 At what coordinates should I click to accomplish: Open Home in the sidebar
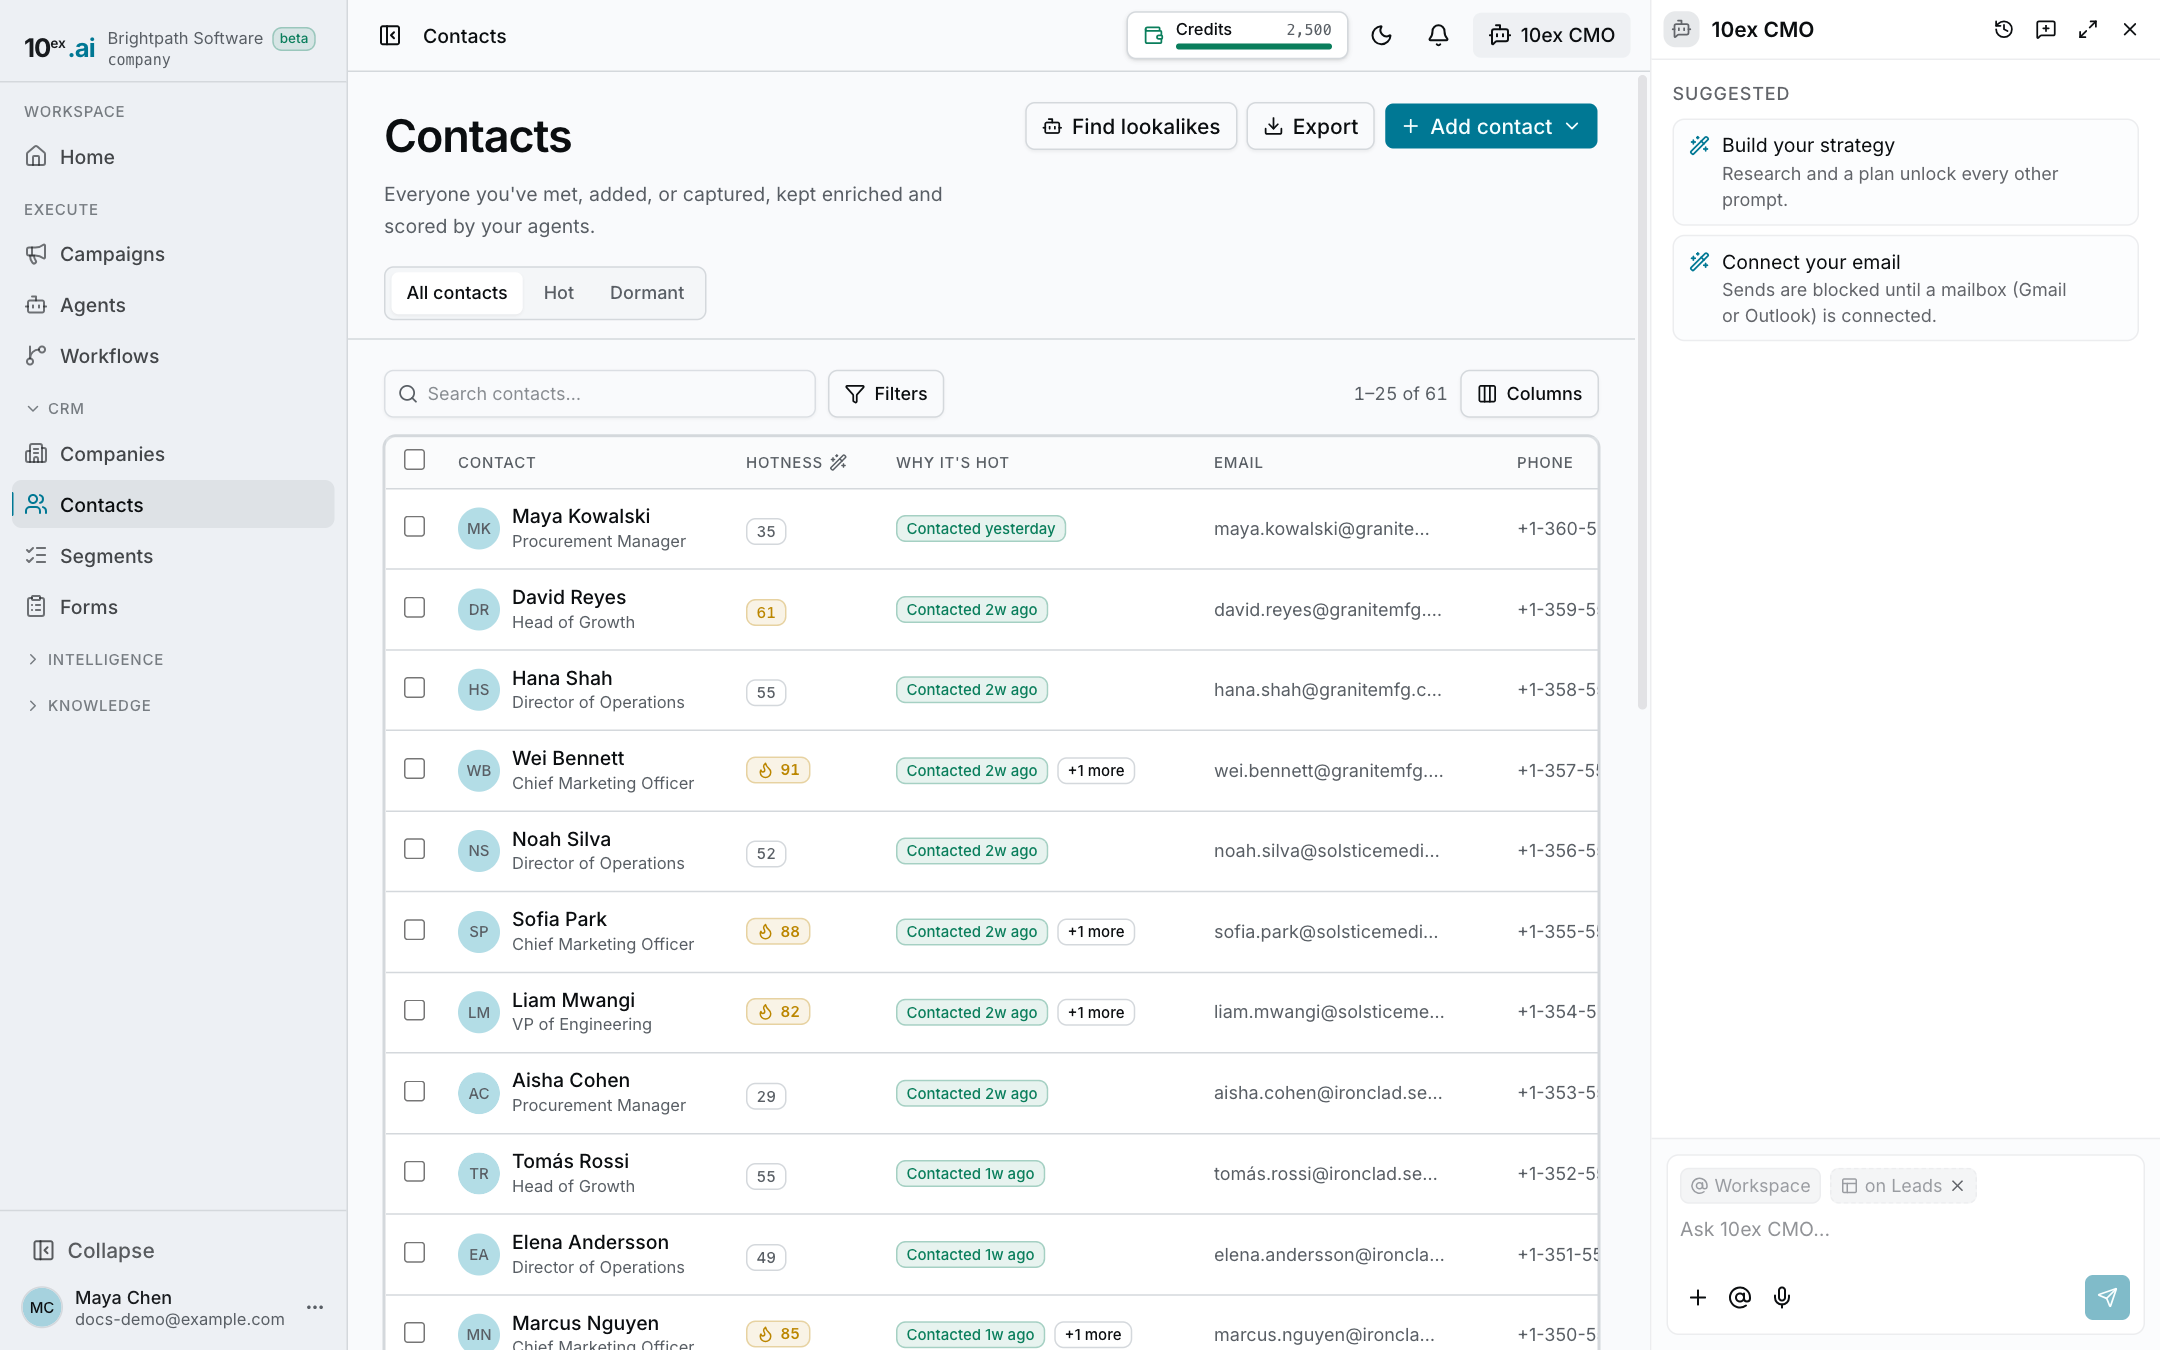(x=173, y=157)
